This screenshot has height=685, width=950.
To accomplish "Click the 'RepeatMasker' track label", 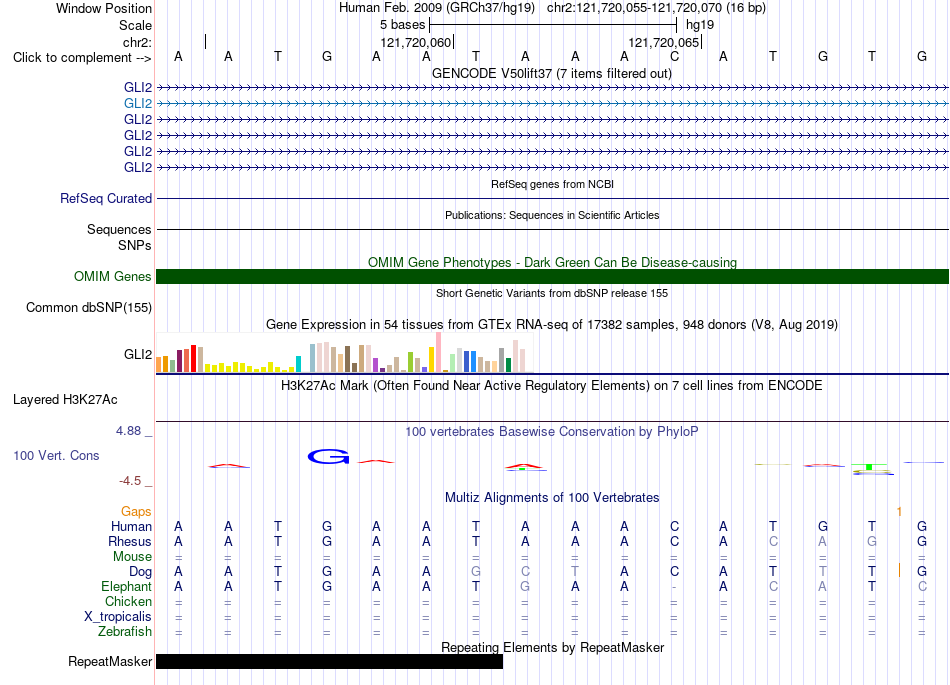I will point(110,662).
